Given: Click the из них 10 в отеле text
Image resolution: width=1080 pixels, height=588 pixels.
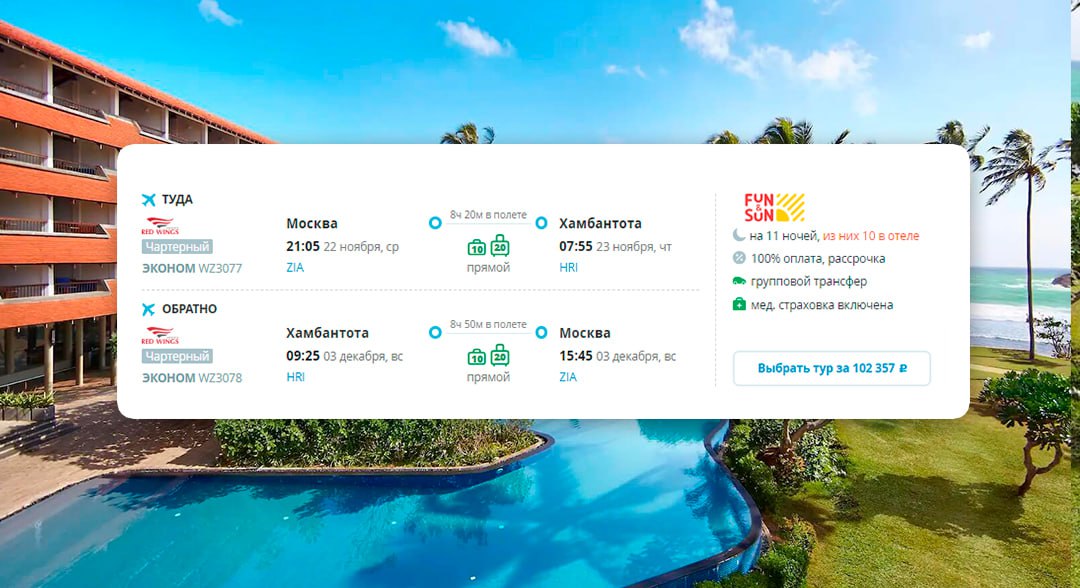Looking at the screenshot, I should click(x=871, y=235).
